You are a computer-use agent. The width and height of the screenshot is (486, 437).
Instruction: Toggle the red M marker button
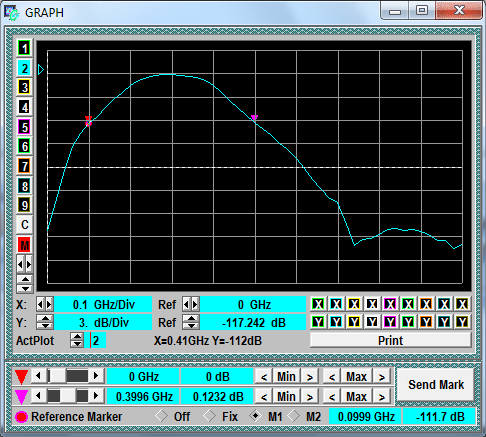tap(24, 245)
